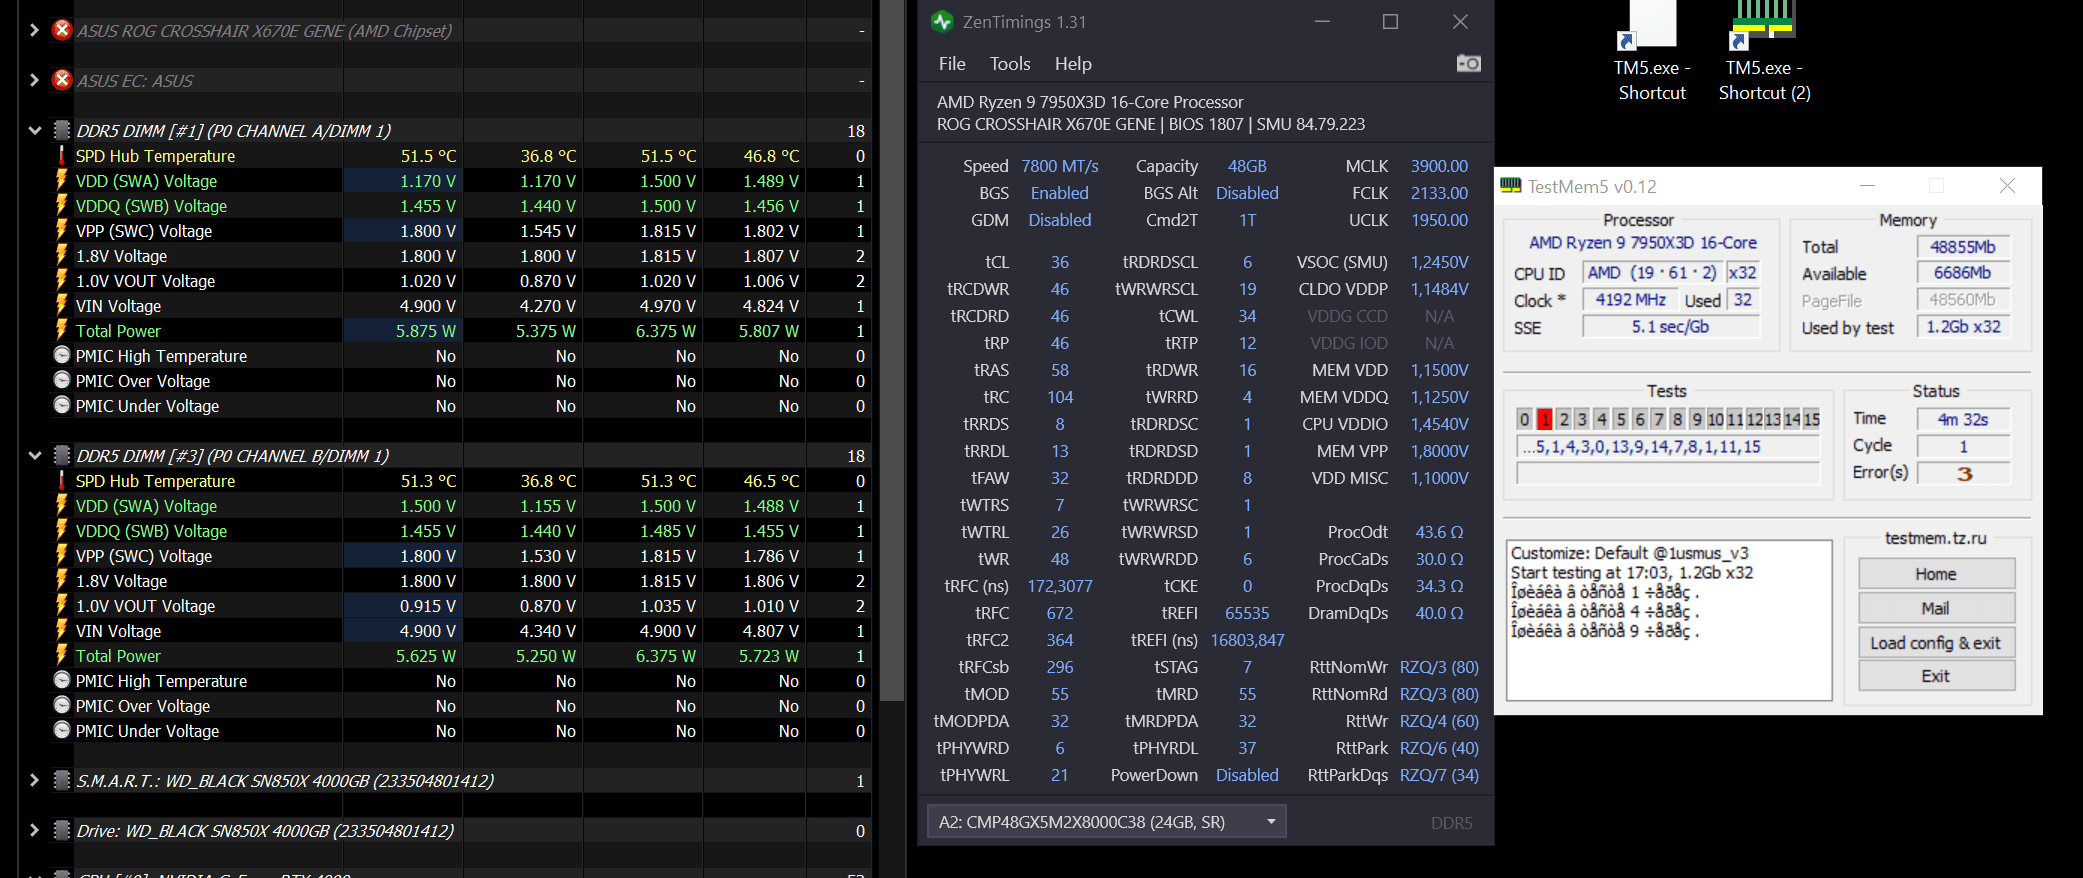Open the Tools menu in ZenTimings
2083x878 pixels.
pyautogui.click(x=1010, y=64)
